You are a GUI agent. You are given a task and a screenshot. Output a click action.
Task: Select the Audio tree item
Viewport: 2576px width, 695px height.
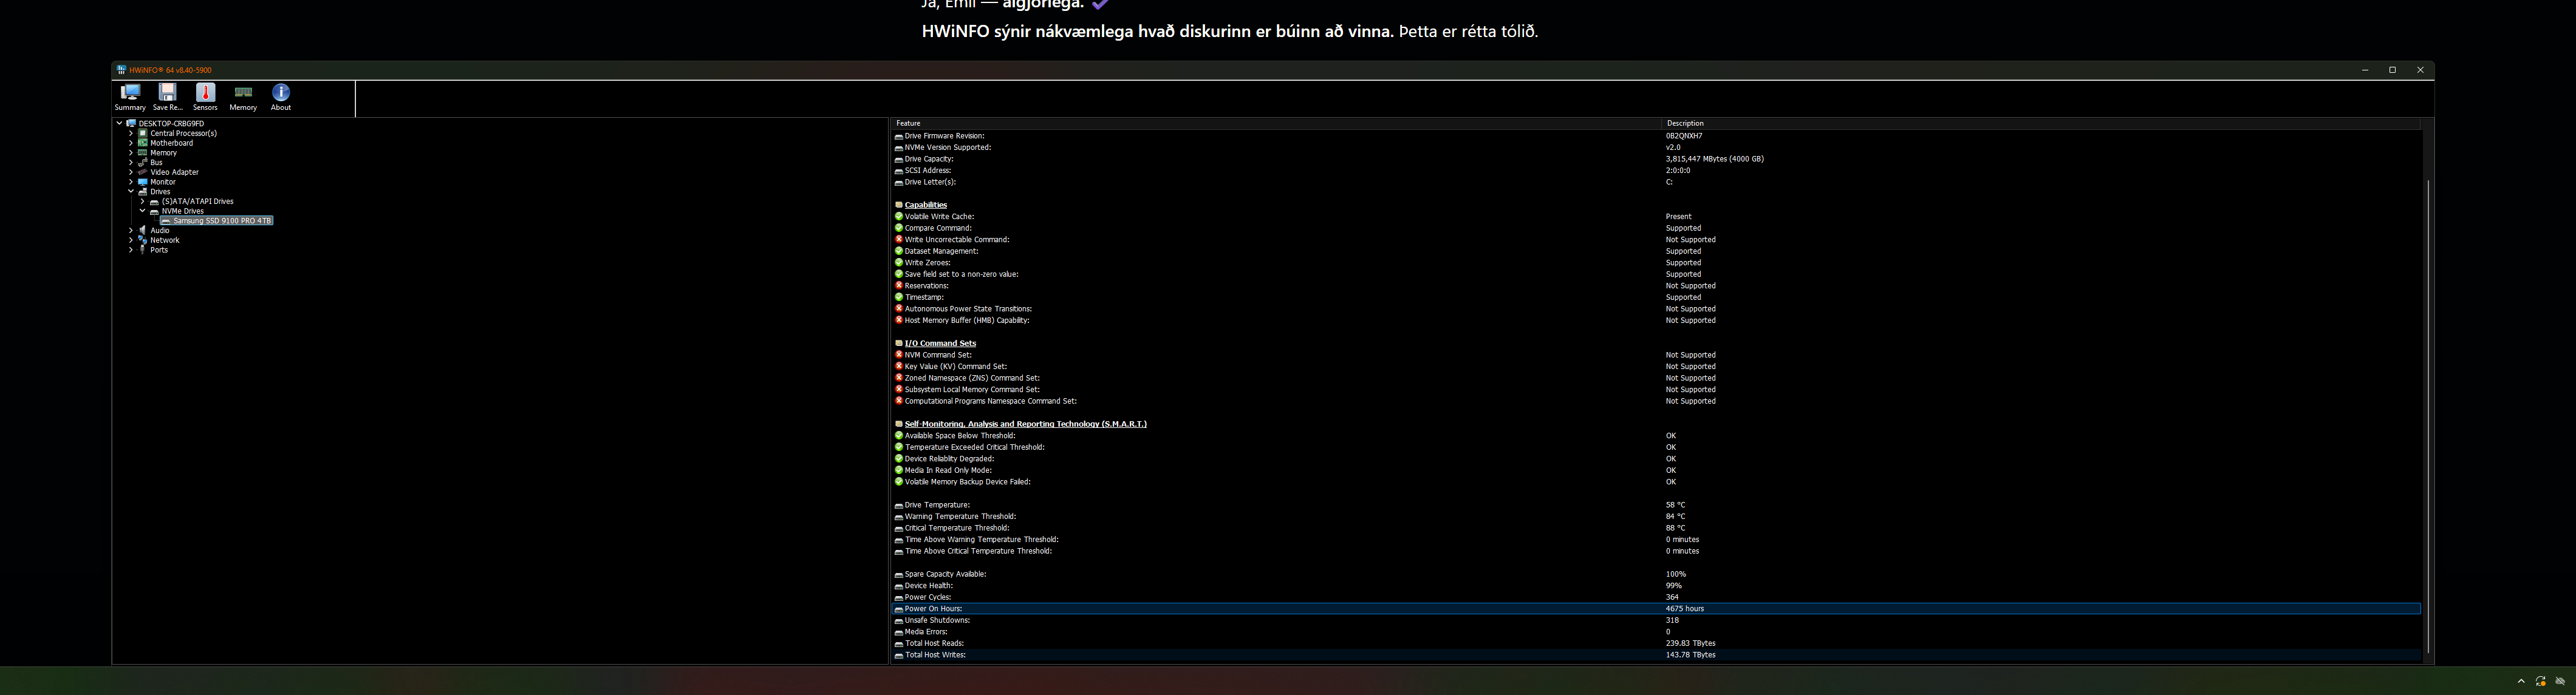coord(160,230)
